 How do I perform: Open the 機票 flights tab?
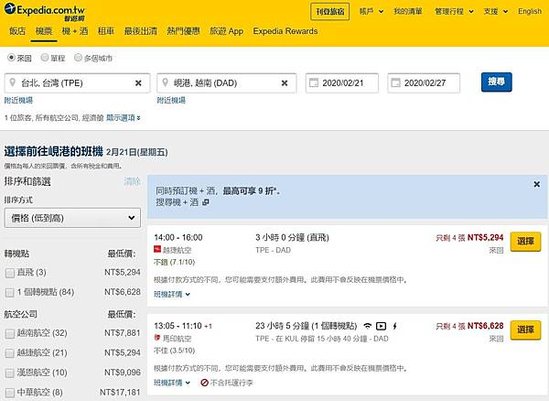coord(44,31)
